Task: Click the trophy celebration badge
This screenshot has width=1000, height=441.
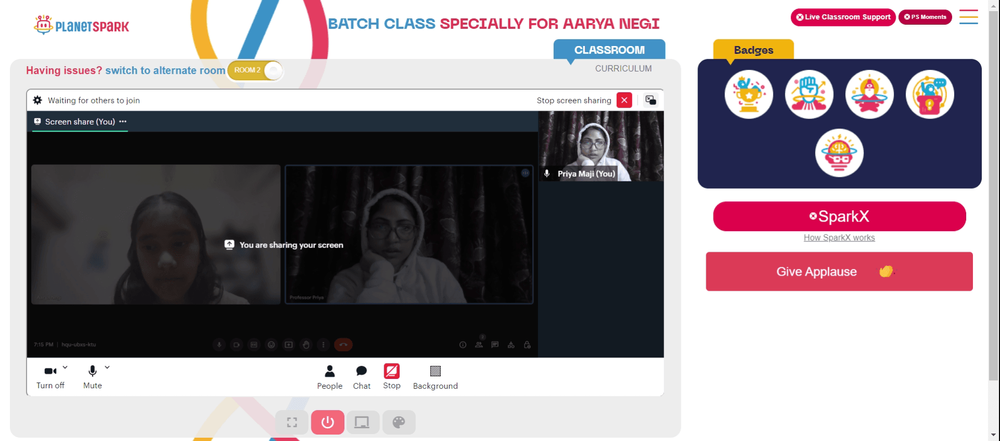Action: (749, 94)
